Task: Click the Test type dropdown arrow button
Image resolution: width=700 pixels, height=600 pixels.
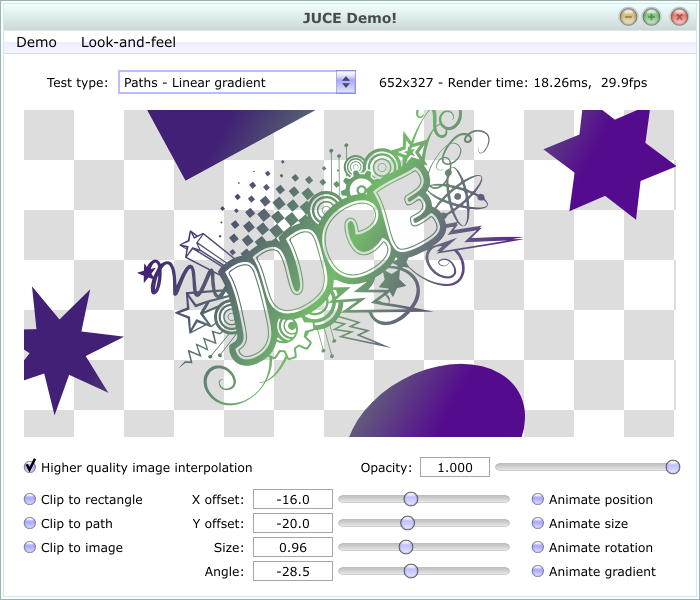Action: tap(346, 82)
